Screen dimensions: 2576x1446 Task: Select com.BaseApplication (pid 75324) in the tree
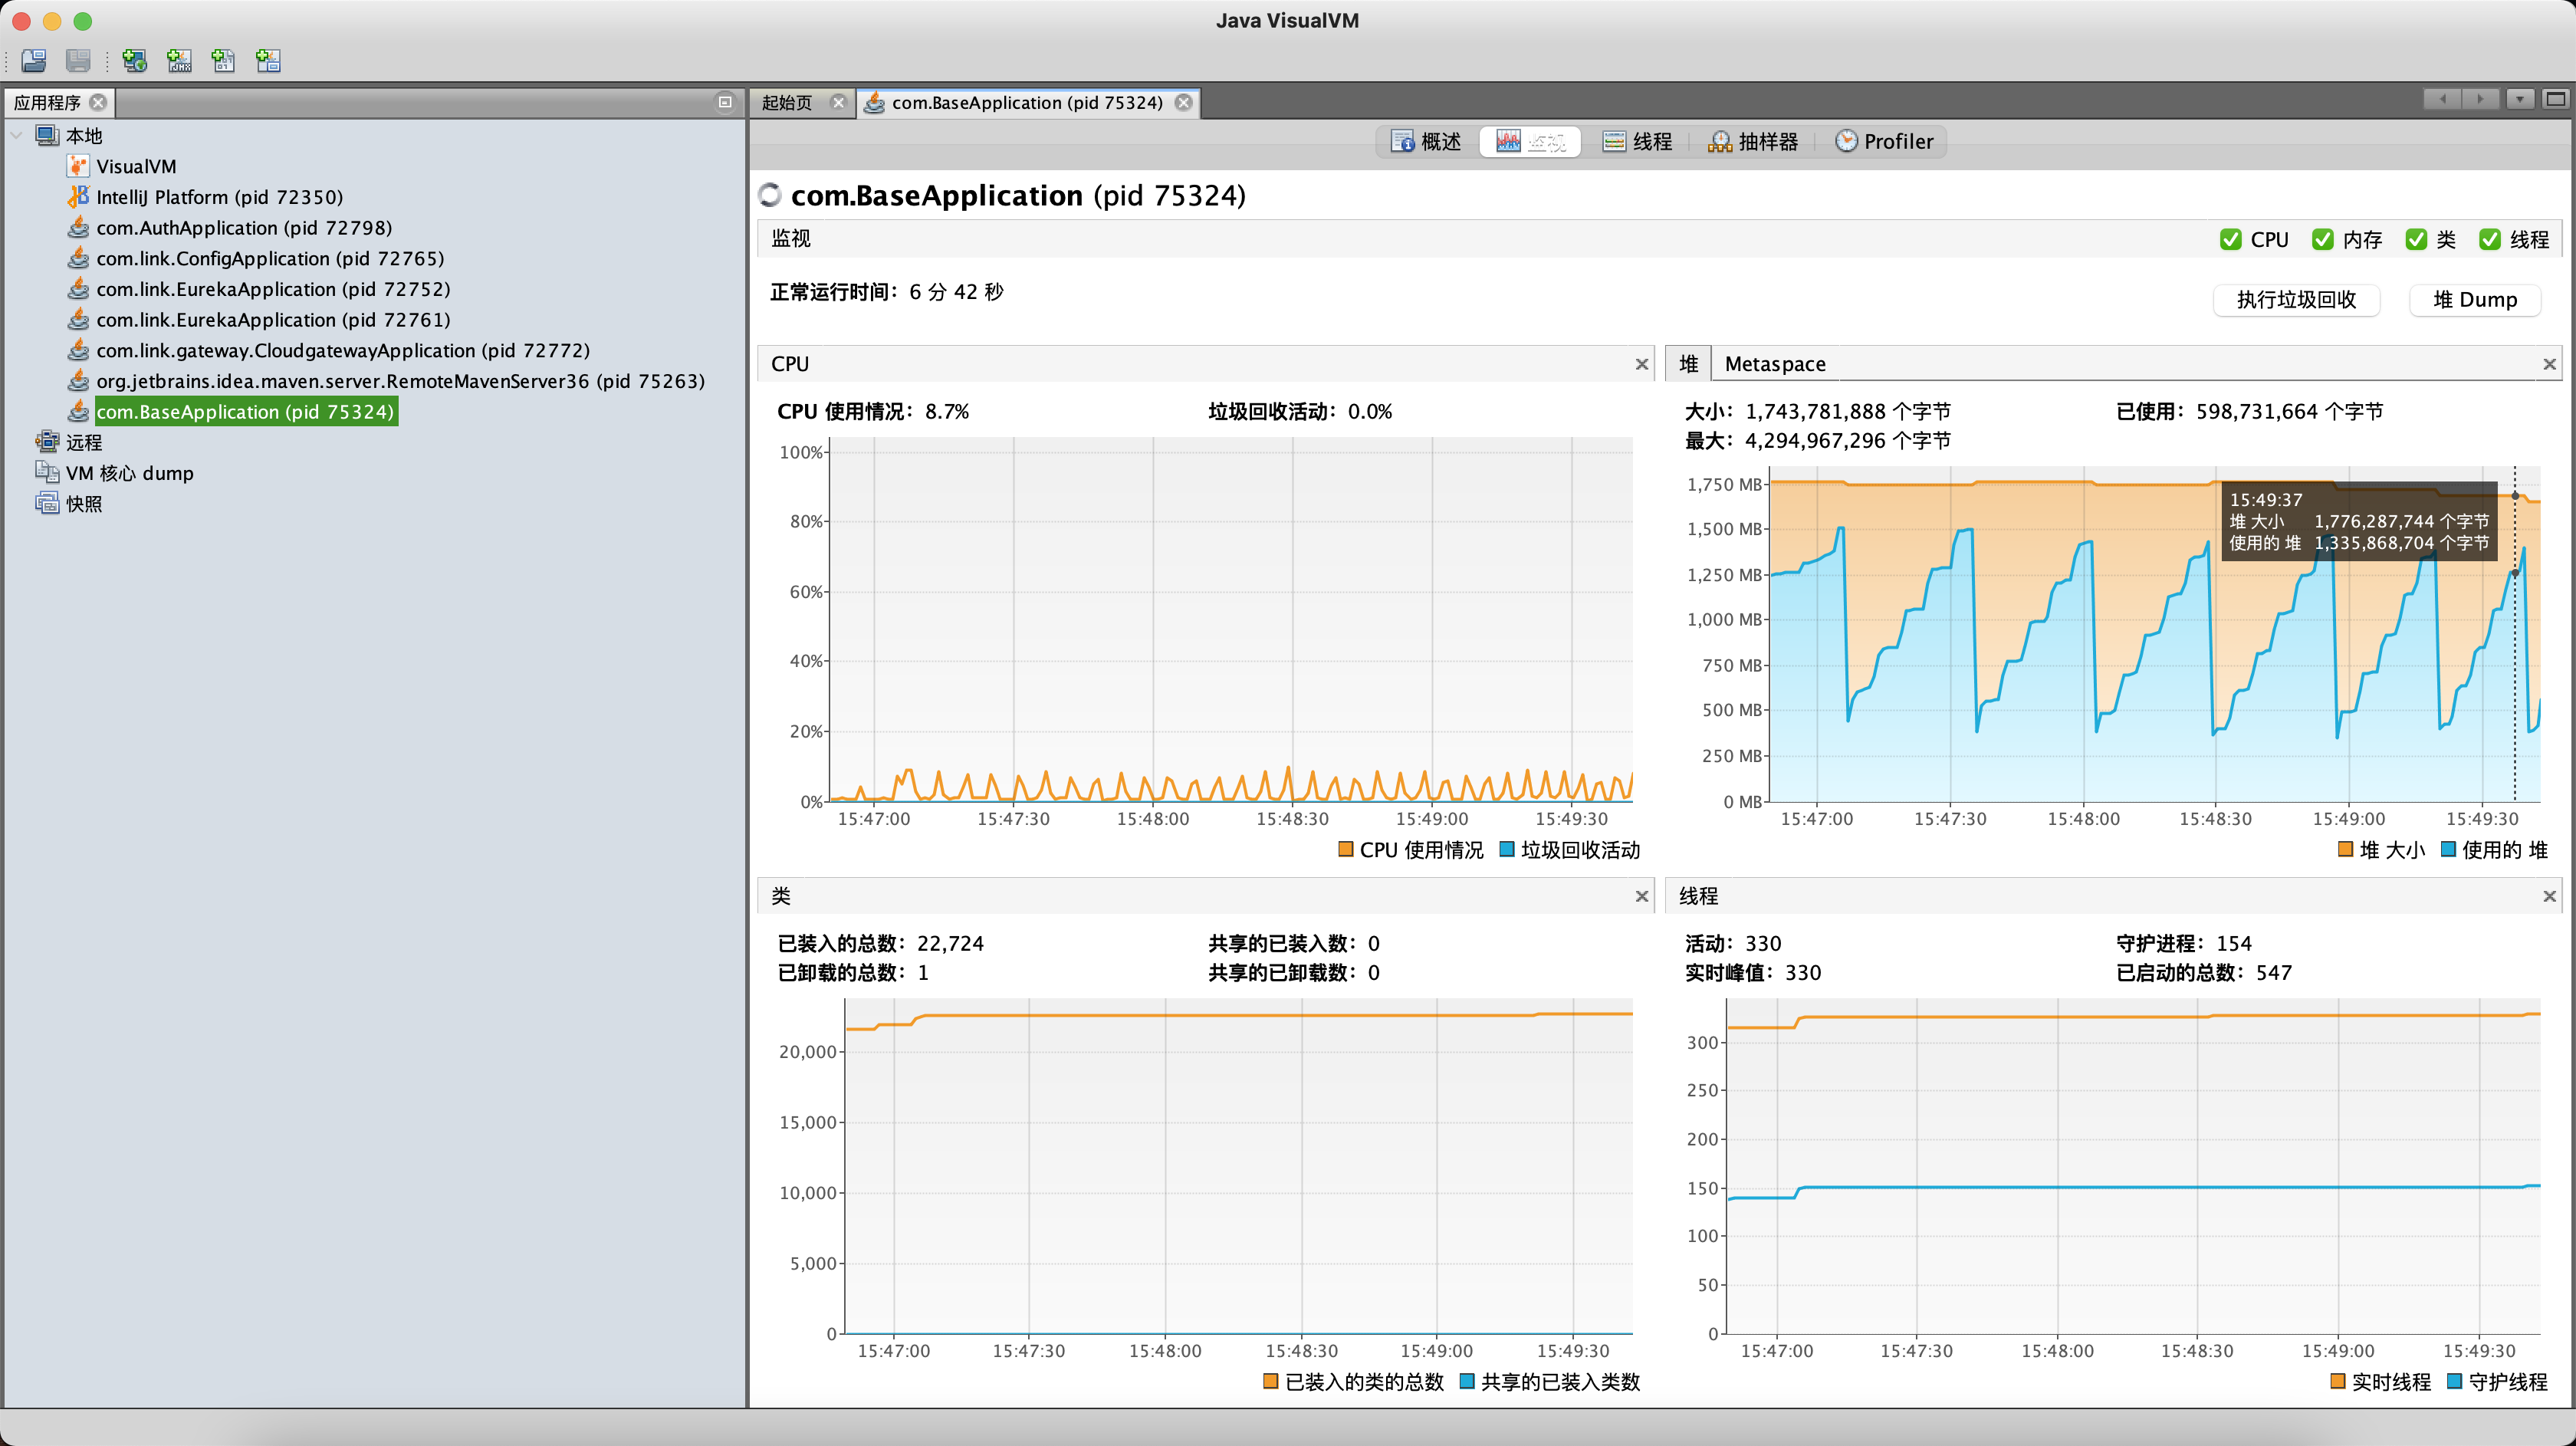(245, 412)
